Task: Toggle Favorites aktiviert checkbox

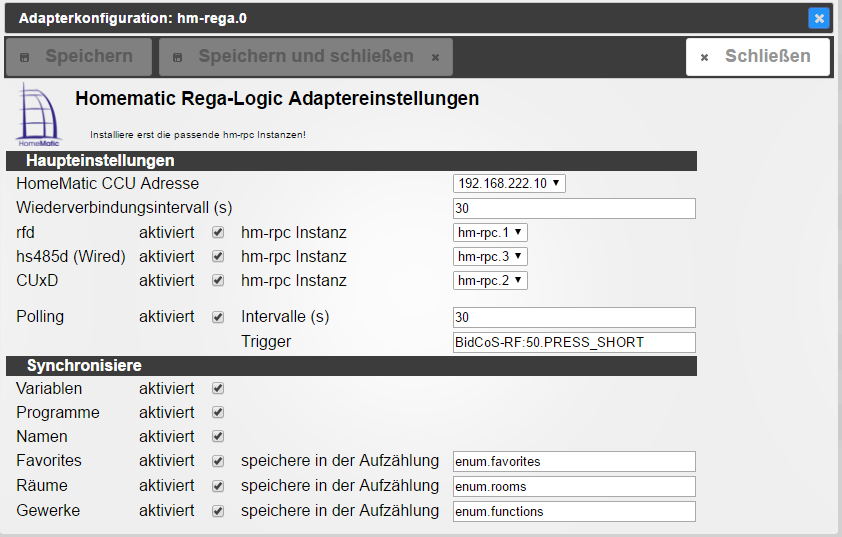Action: tap(217, 461)
